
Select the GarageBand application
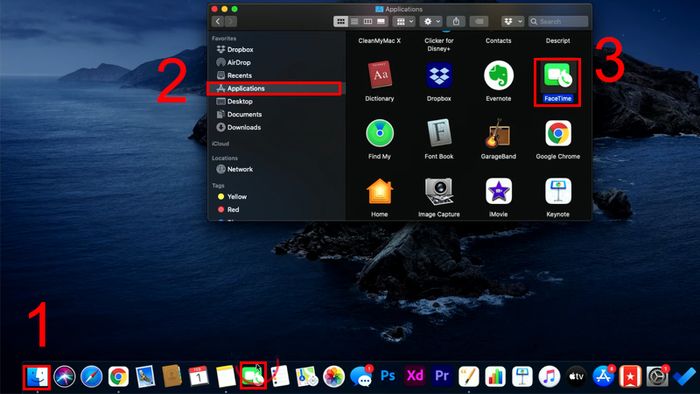[498, 133]
